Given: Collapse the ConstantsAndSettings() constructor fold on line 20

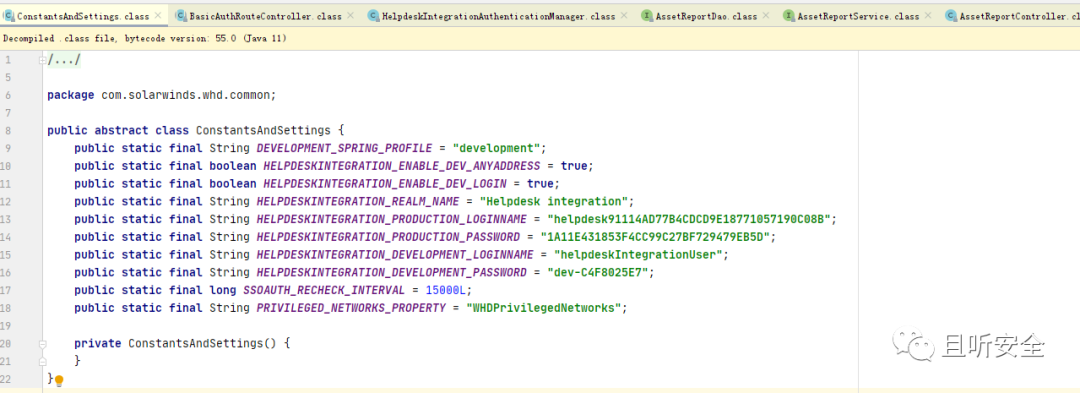Looking at the screenshot, I should (43, 343).
